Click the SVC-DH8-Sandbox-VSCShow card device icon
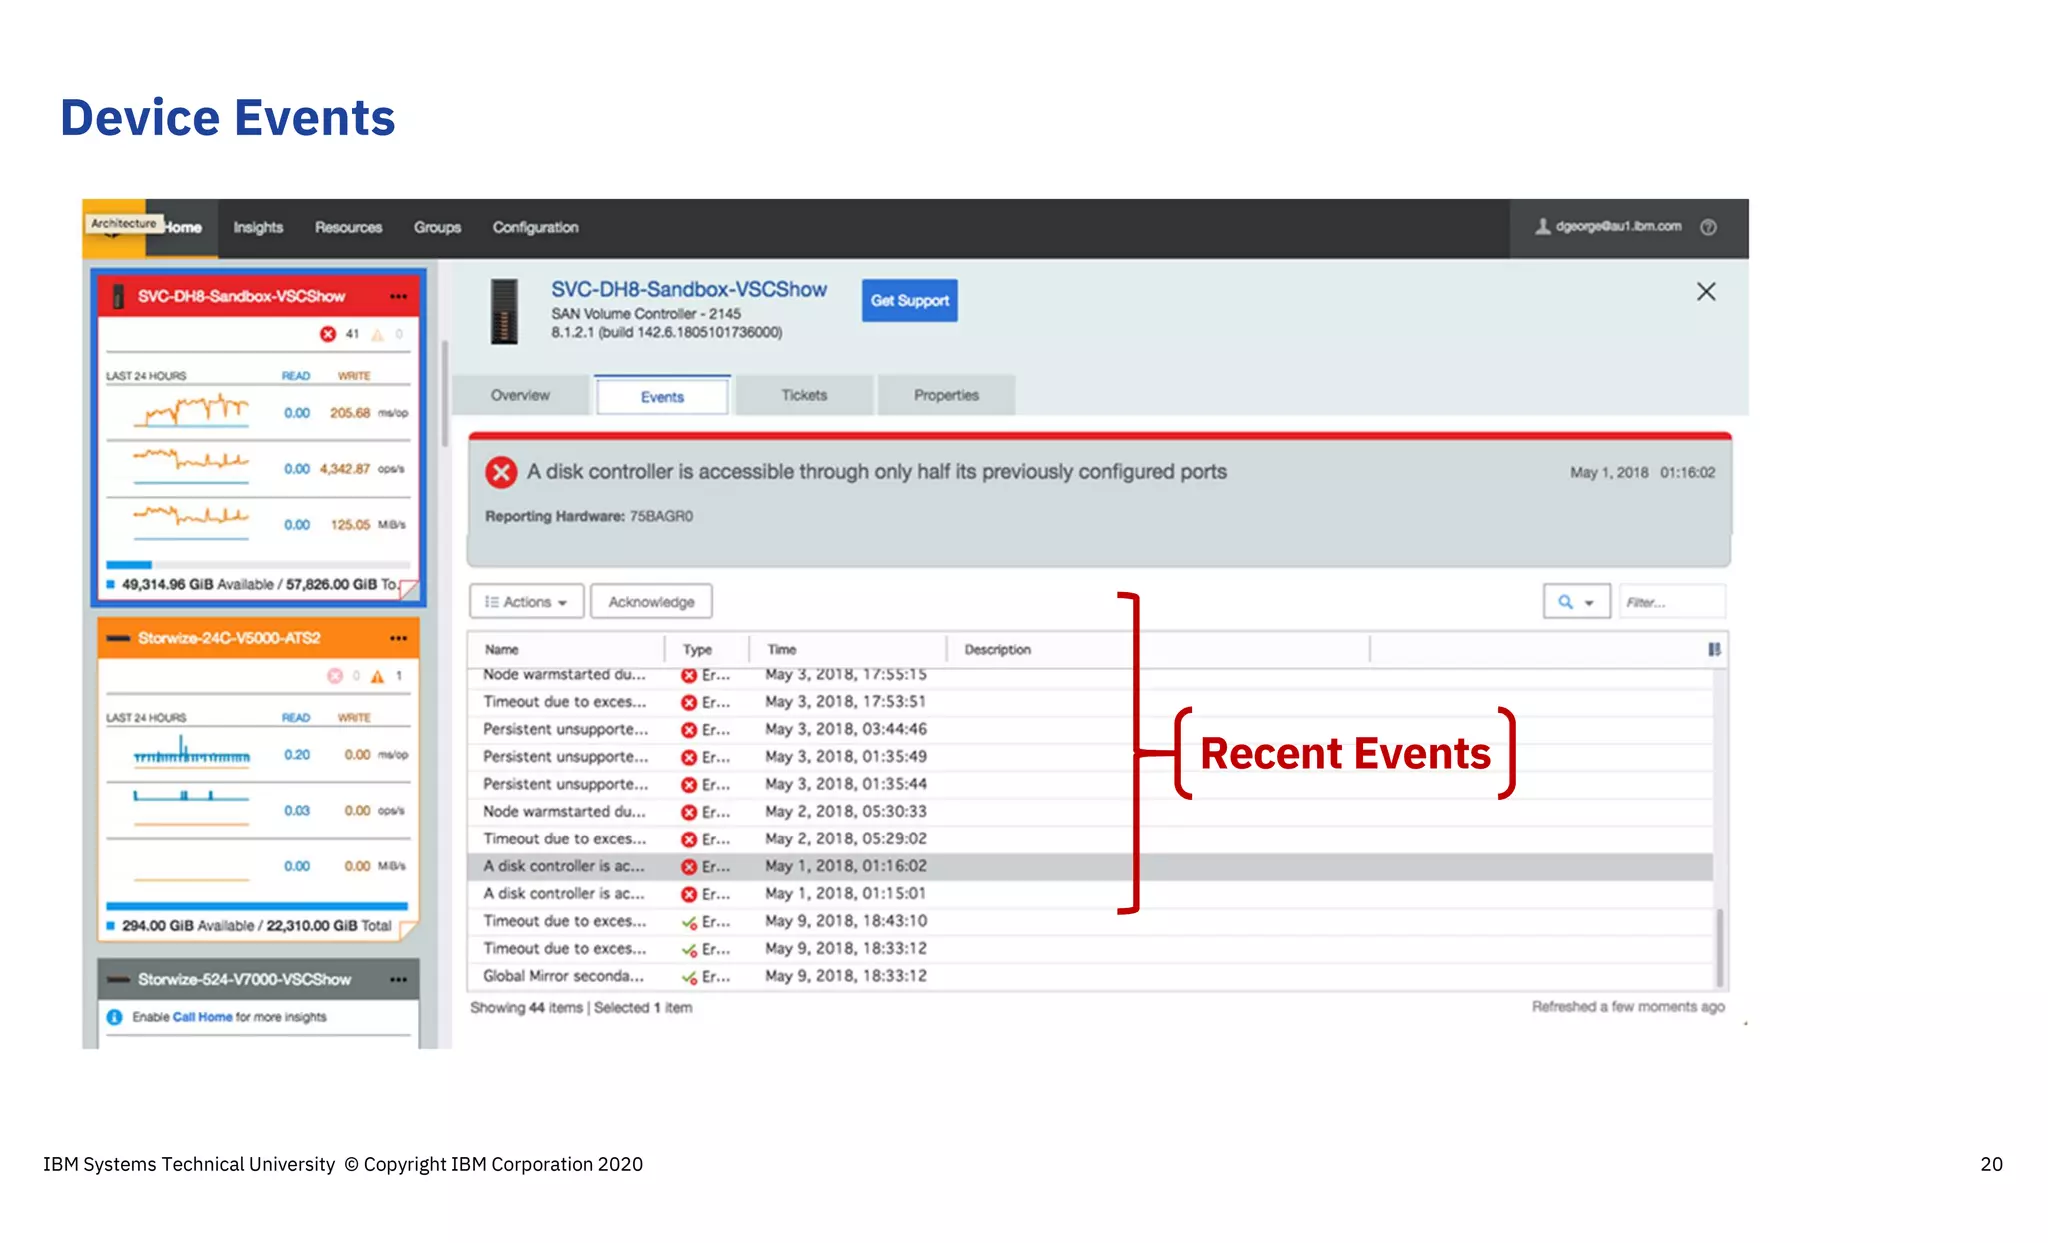Screen dimensions: 2048x1243 coord(118,296)
